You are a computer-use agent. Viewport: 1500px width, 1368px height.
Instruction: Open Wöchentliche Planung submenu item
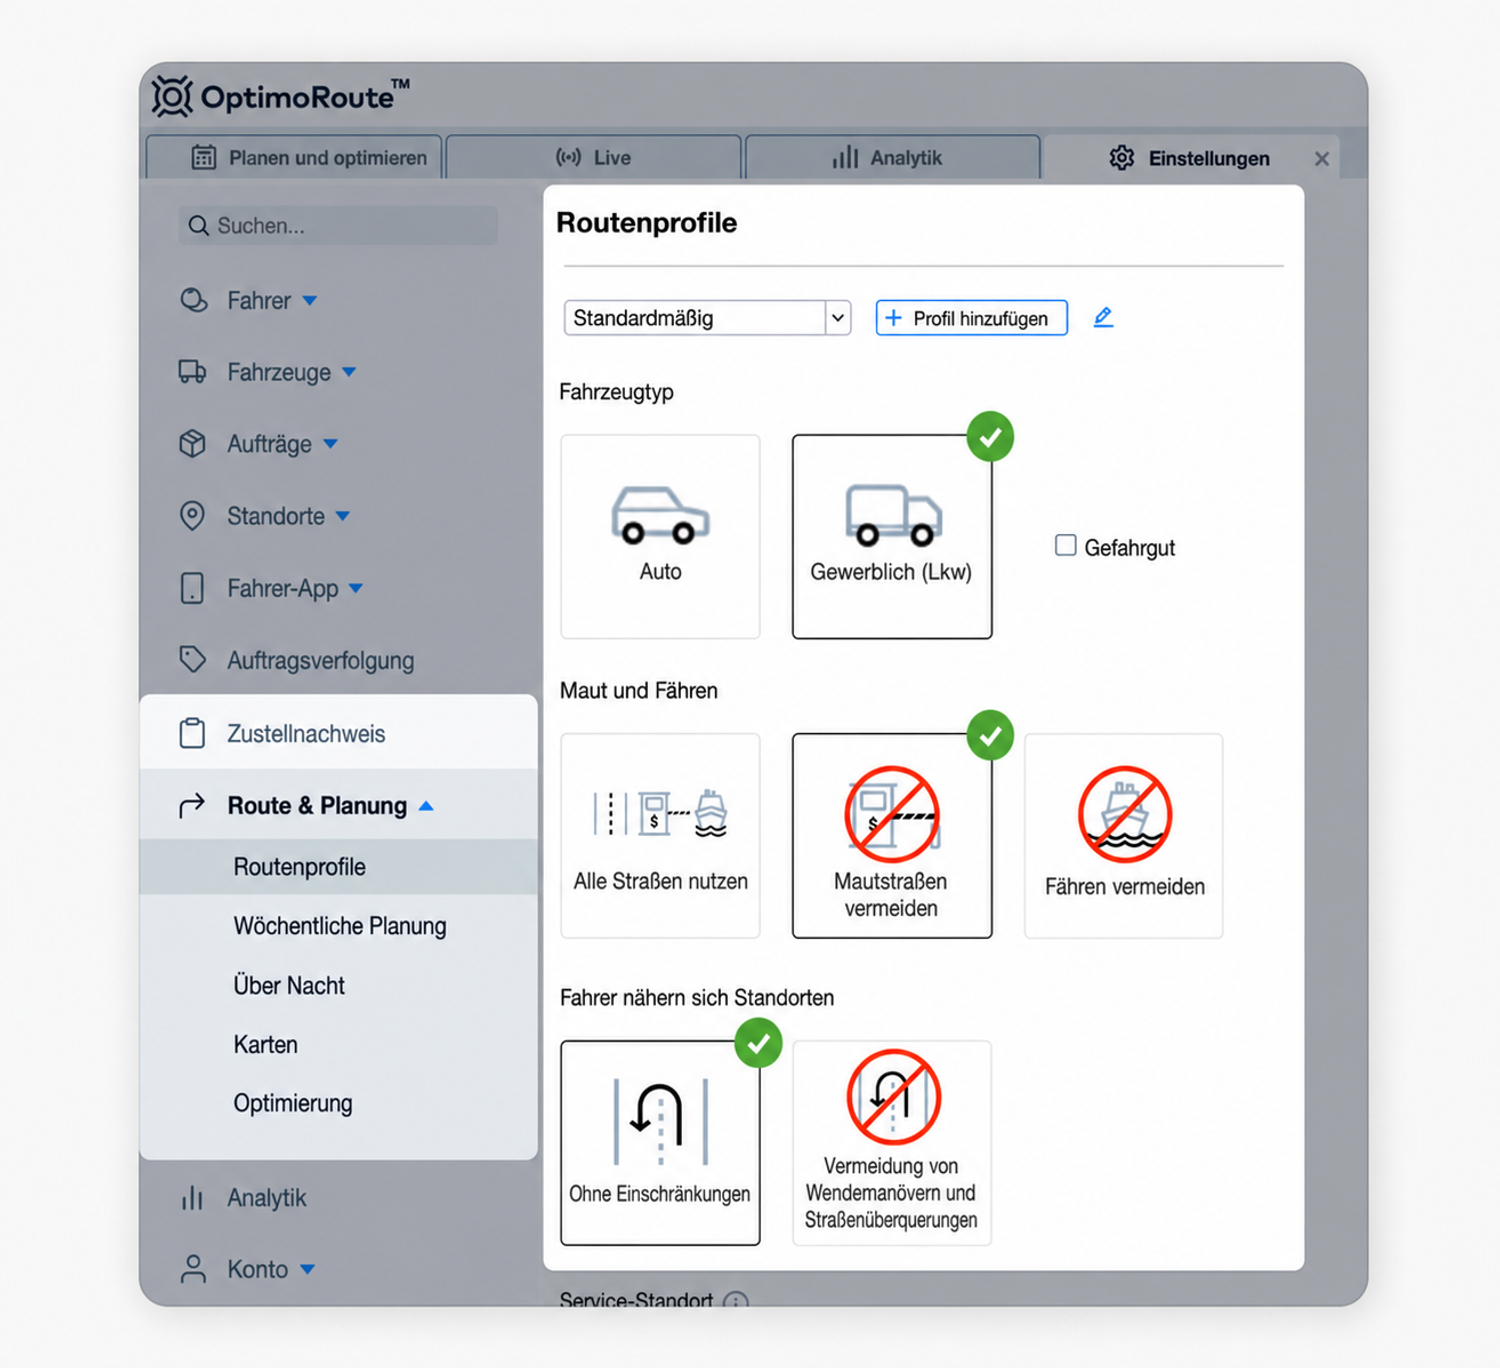[340, 926]
